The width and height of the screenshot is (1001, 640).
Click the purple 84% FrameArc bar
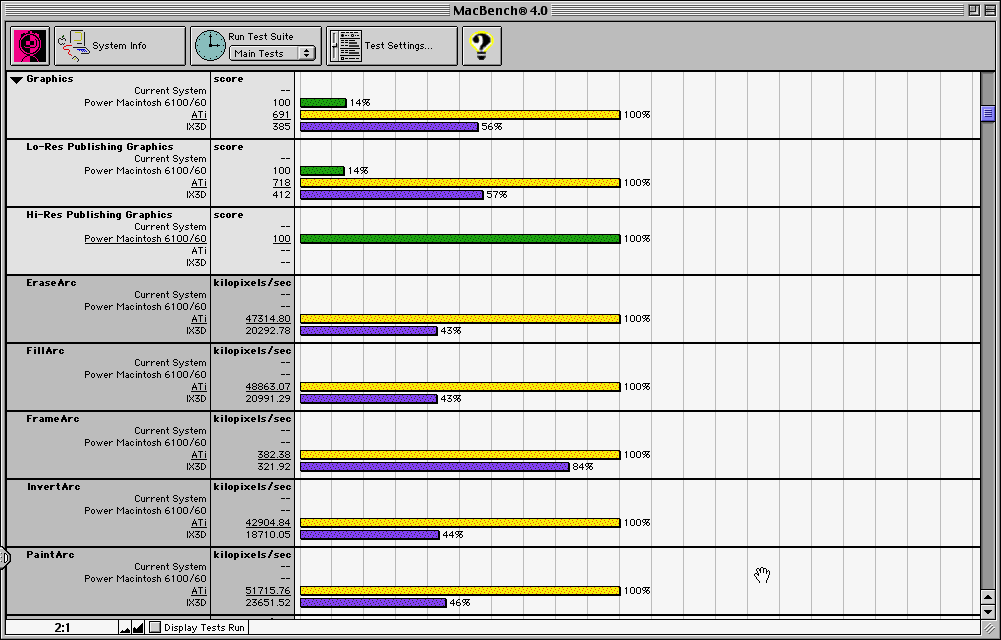435,467
